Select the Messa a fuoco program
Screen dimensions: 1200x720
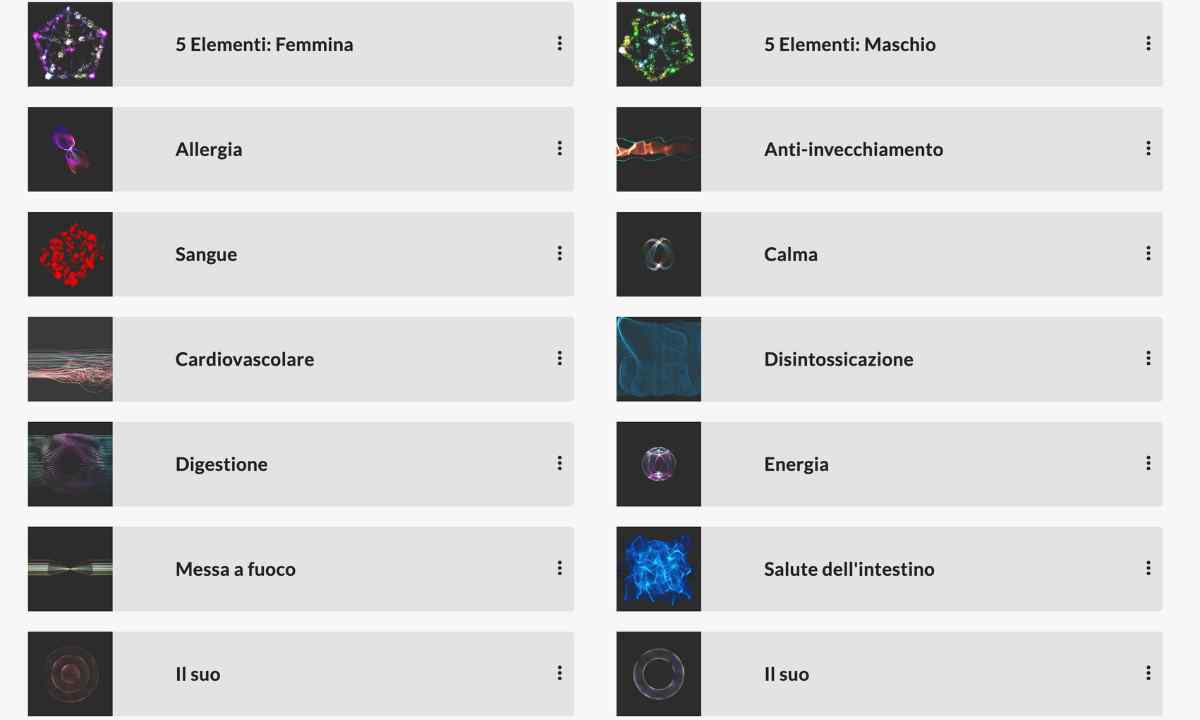301,569
